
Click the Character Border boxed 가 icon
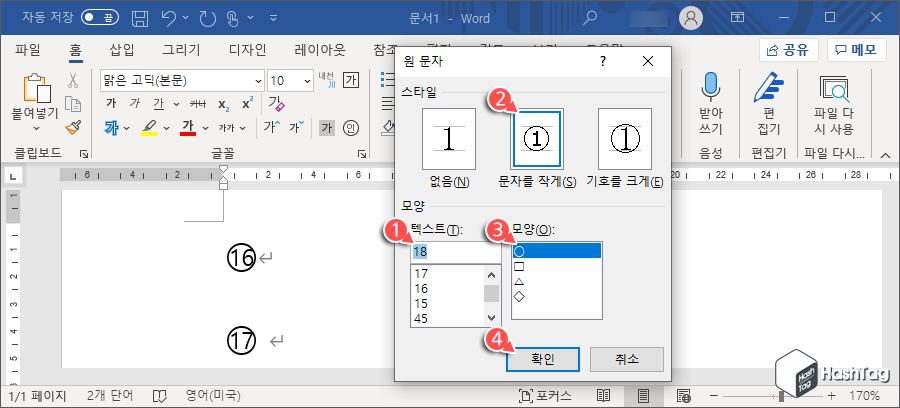[351, 80]
